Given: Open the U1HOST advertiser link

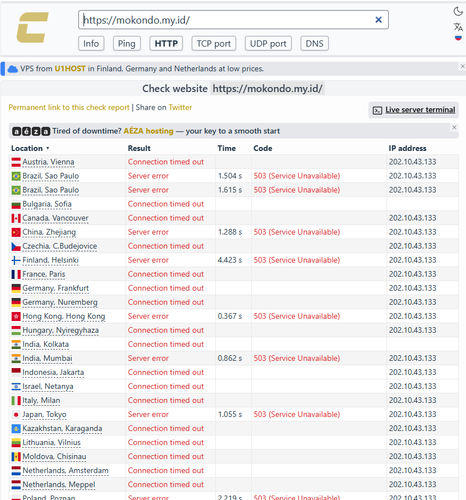Looking at the screenshot, I should [x=70, y=69].
